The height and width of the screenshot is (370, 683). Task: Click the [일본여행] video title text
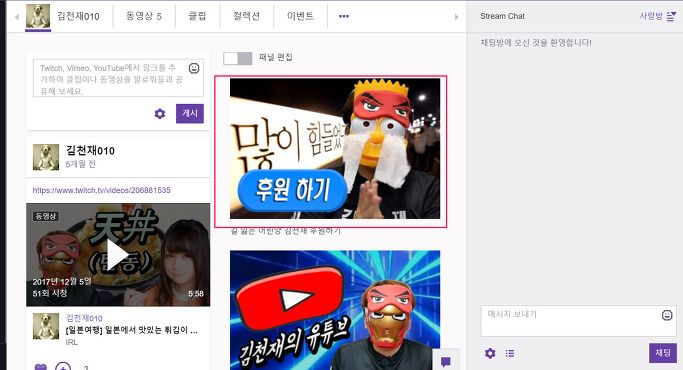point(131,330)
